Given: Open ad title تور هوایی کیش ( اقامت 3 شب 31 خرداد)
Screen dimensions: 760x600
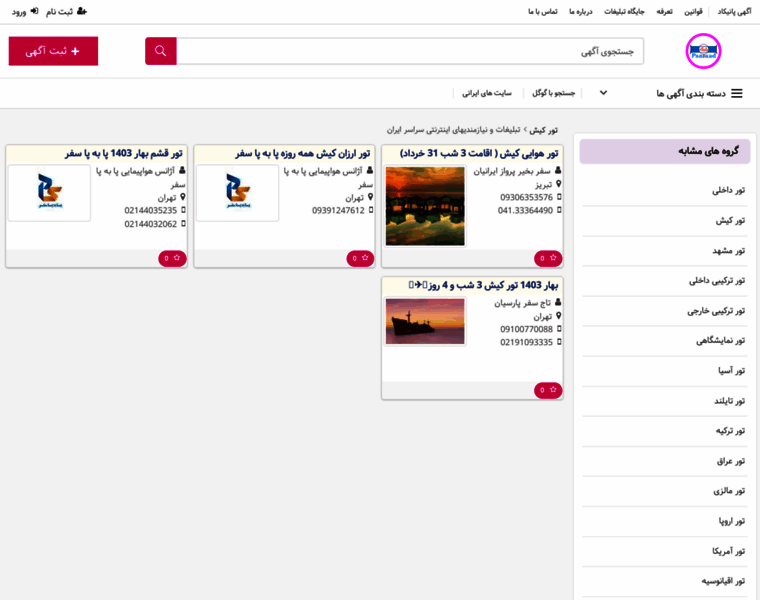Looking at the screenshot, I should [479, 154].
